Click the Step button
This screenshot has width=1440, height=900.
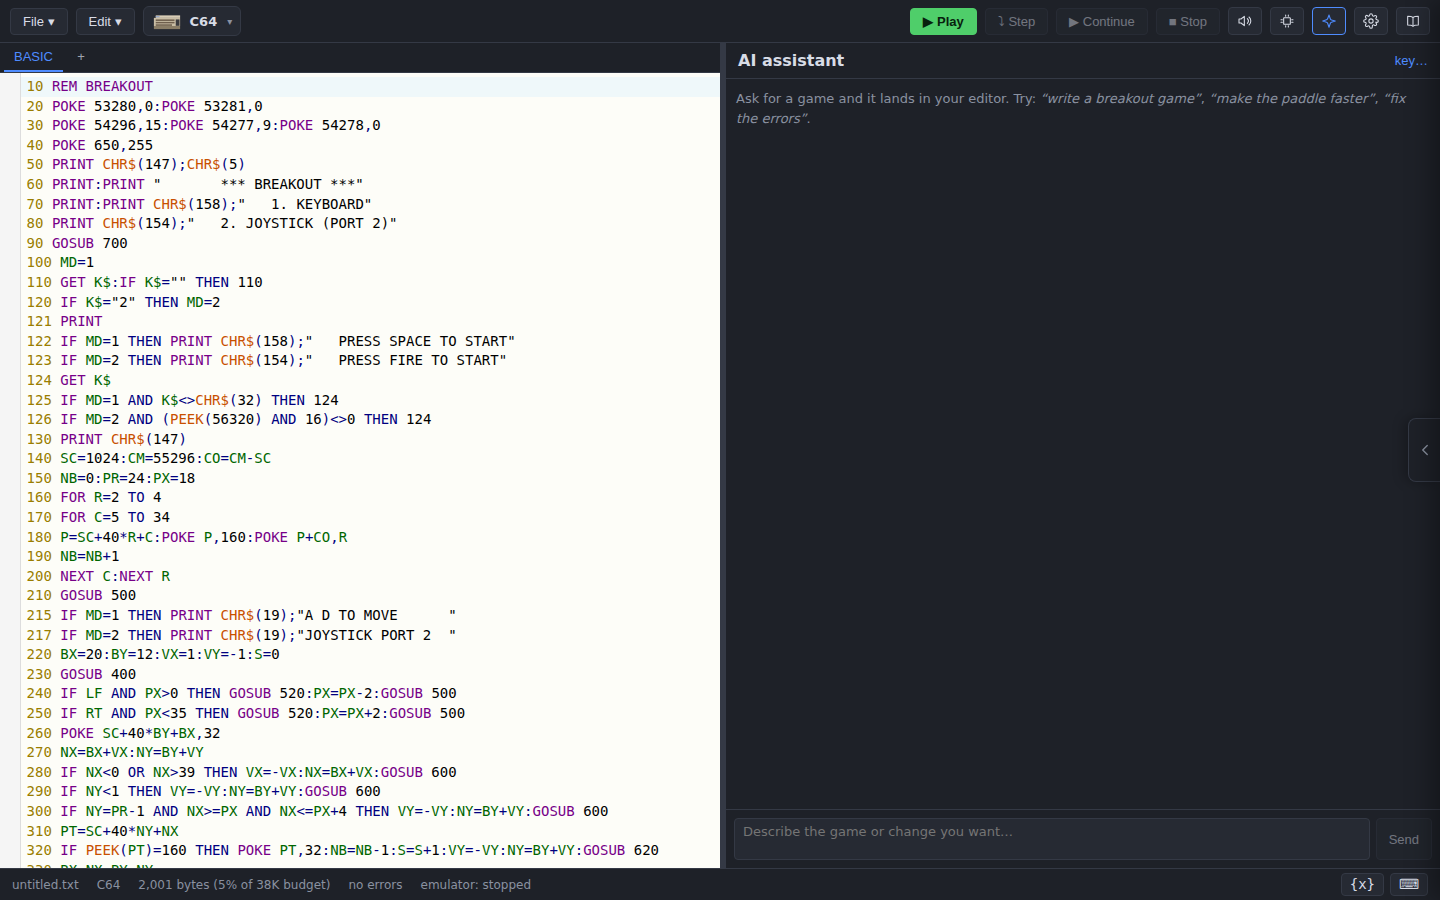[1016, 21]
